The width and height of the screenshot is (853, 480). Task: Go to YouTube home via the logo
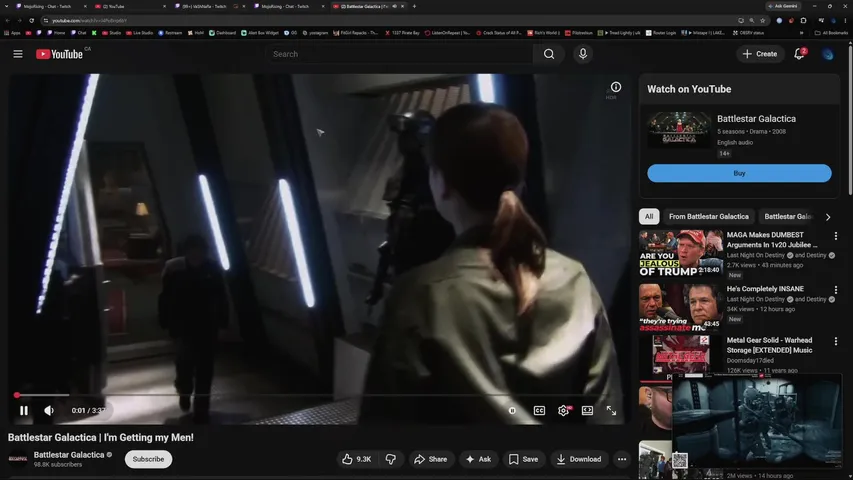click(59, 54)
